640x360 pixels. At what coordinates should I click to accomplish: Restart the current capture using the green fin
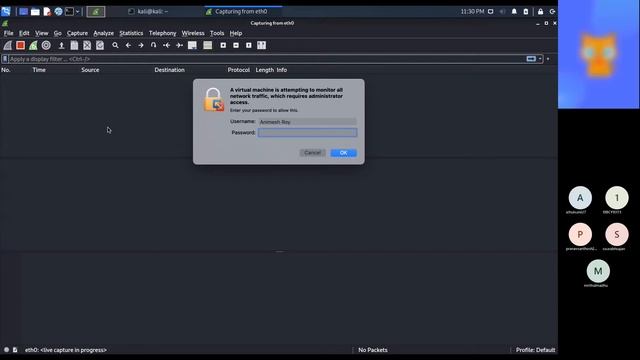[33, 45]
